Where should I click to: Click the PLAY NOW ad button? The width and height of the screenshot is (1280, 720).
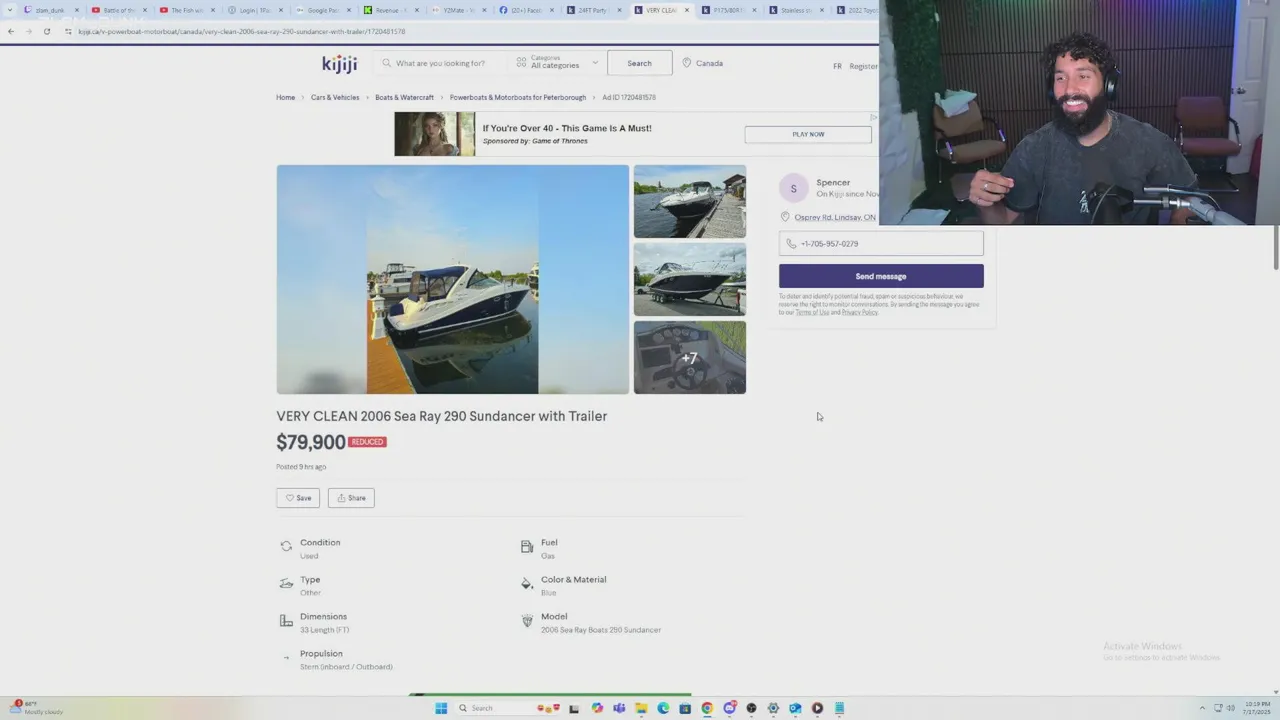tap(808, 134)
